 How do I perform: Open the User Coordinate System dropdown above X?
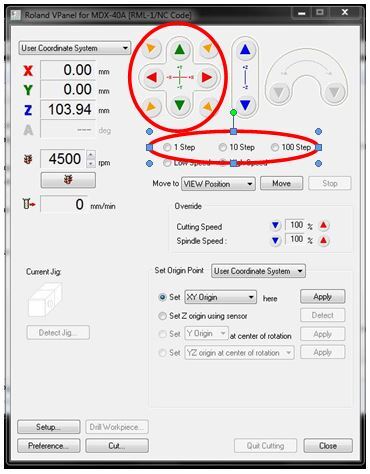75,48
